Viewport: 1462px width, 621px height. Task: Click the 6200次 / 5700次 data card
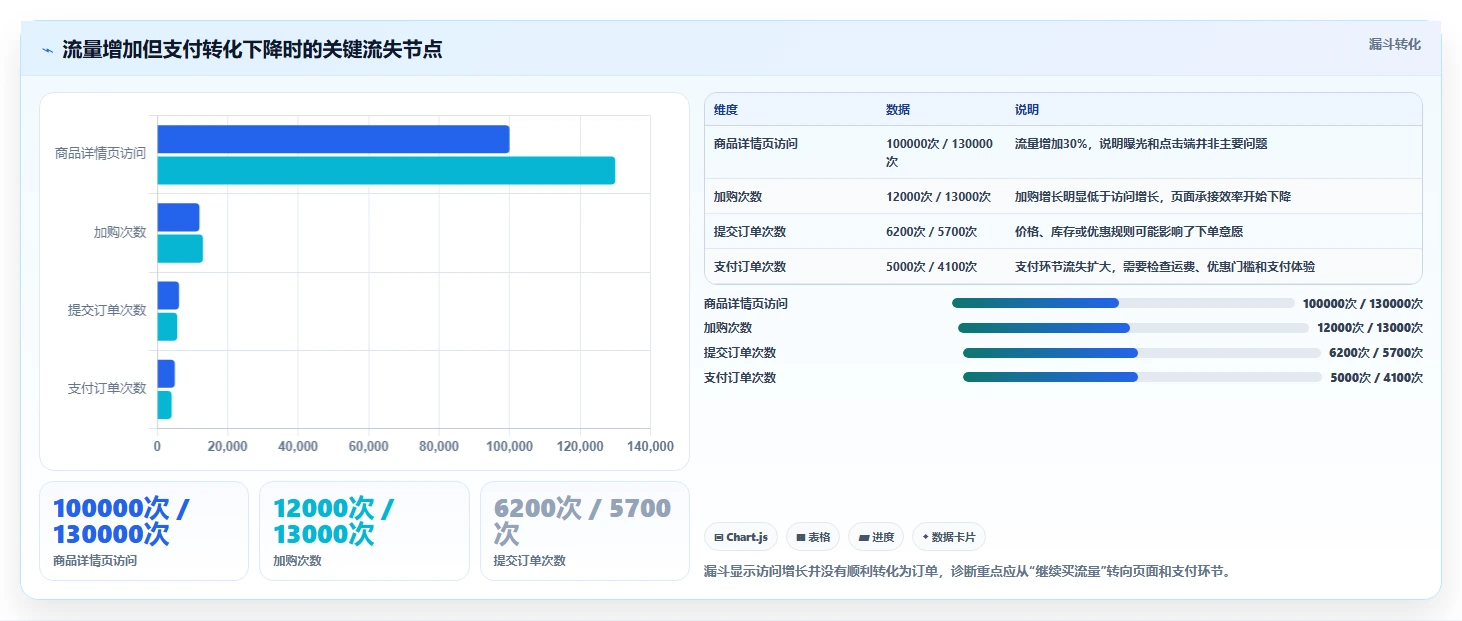(585, 531)
